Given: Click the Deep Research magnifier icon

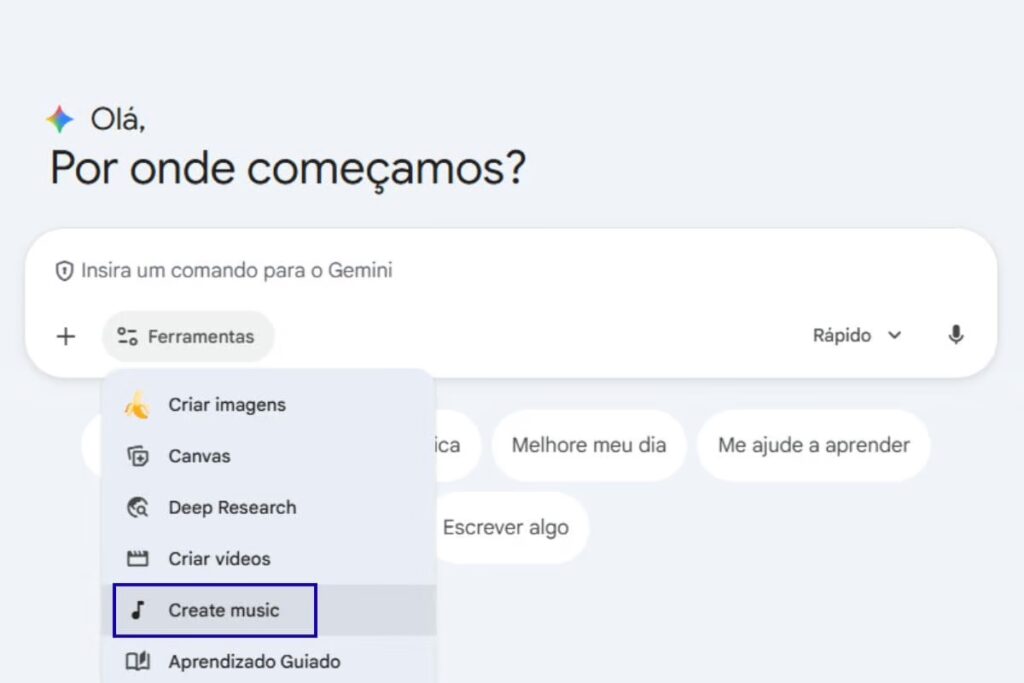Looking at the screenshot, I should [x=139, y=507].
